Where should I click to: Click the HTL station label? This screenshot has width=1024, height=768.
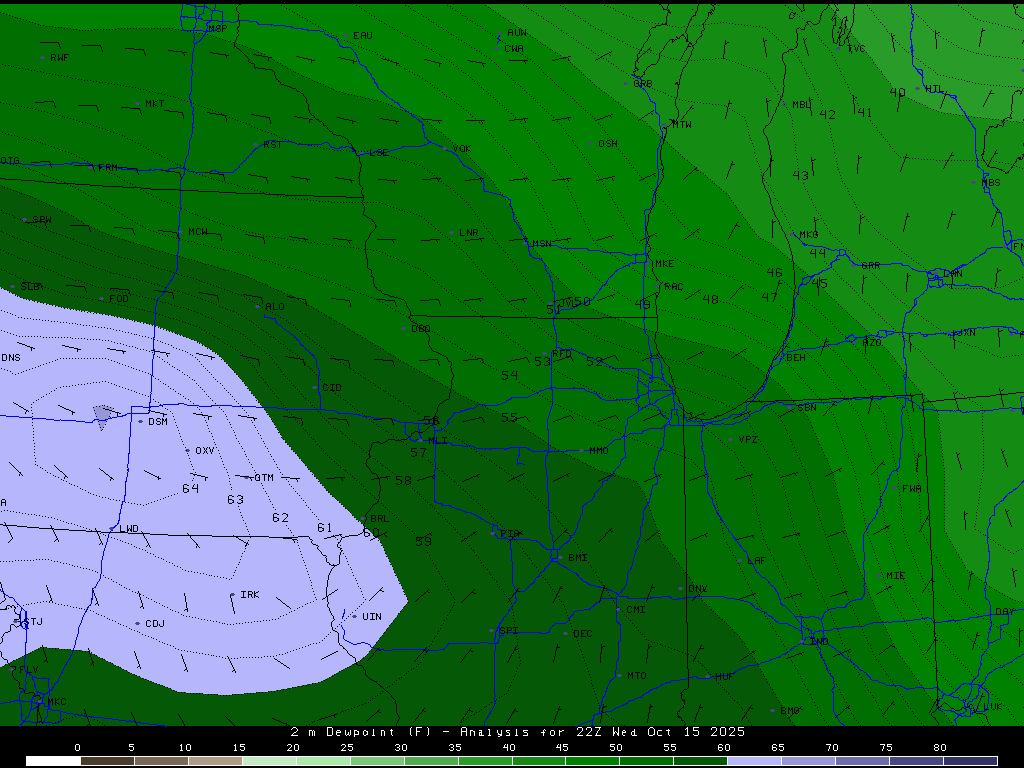(935, 89)
